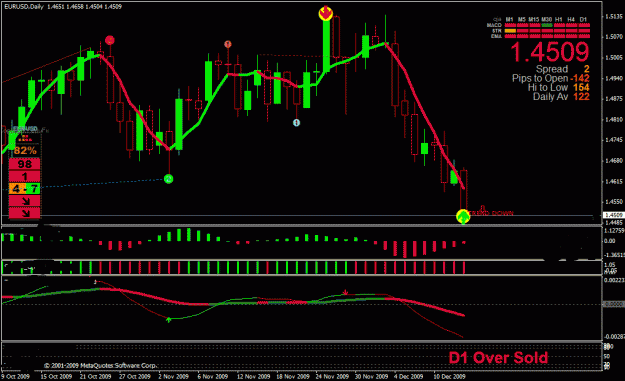Click the Daily Av value 122
Image resolution: width=625 pixels, height=381 pixels.
click(581, 96)
